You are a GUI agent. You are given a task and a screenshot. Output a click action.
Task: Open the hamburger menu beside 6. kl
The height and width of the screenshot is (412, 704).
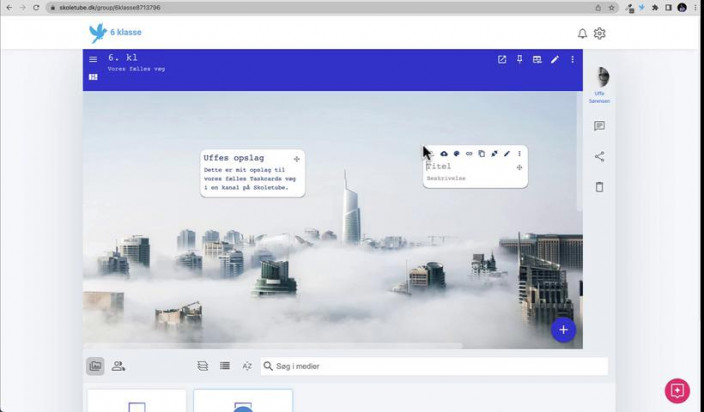click(x=93, y=59)
